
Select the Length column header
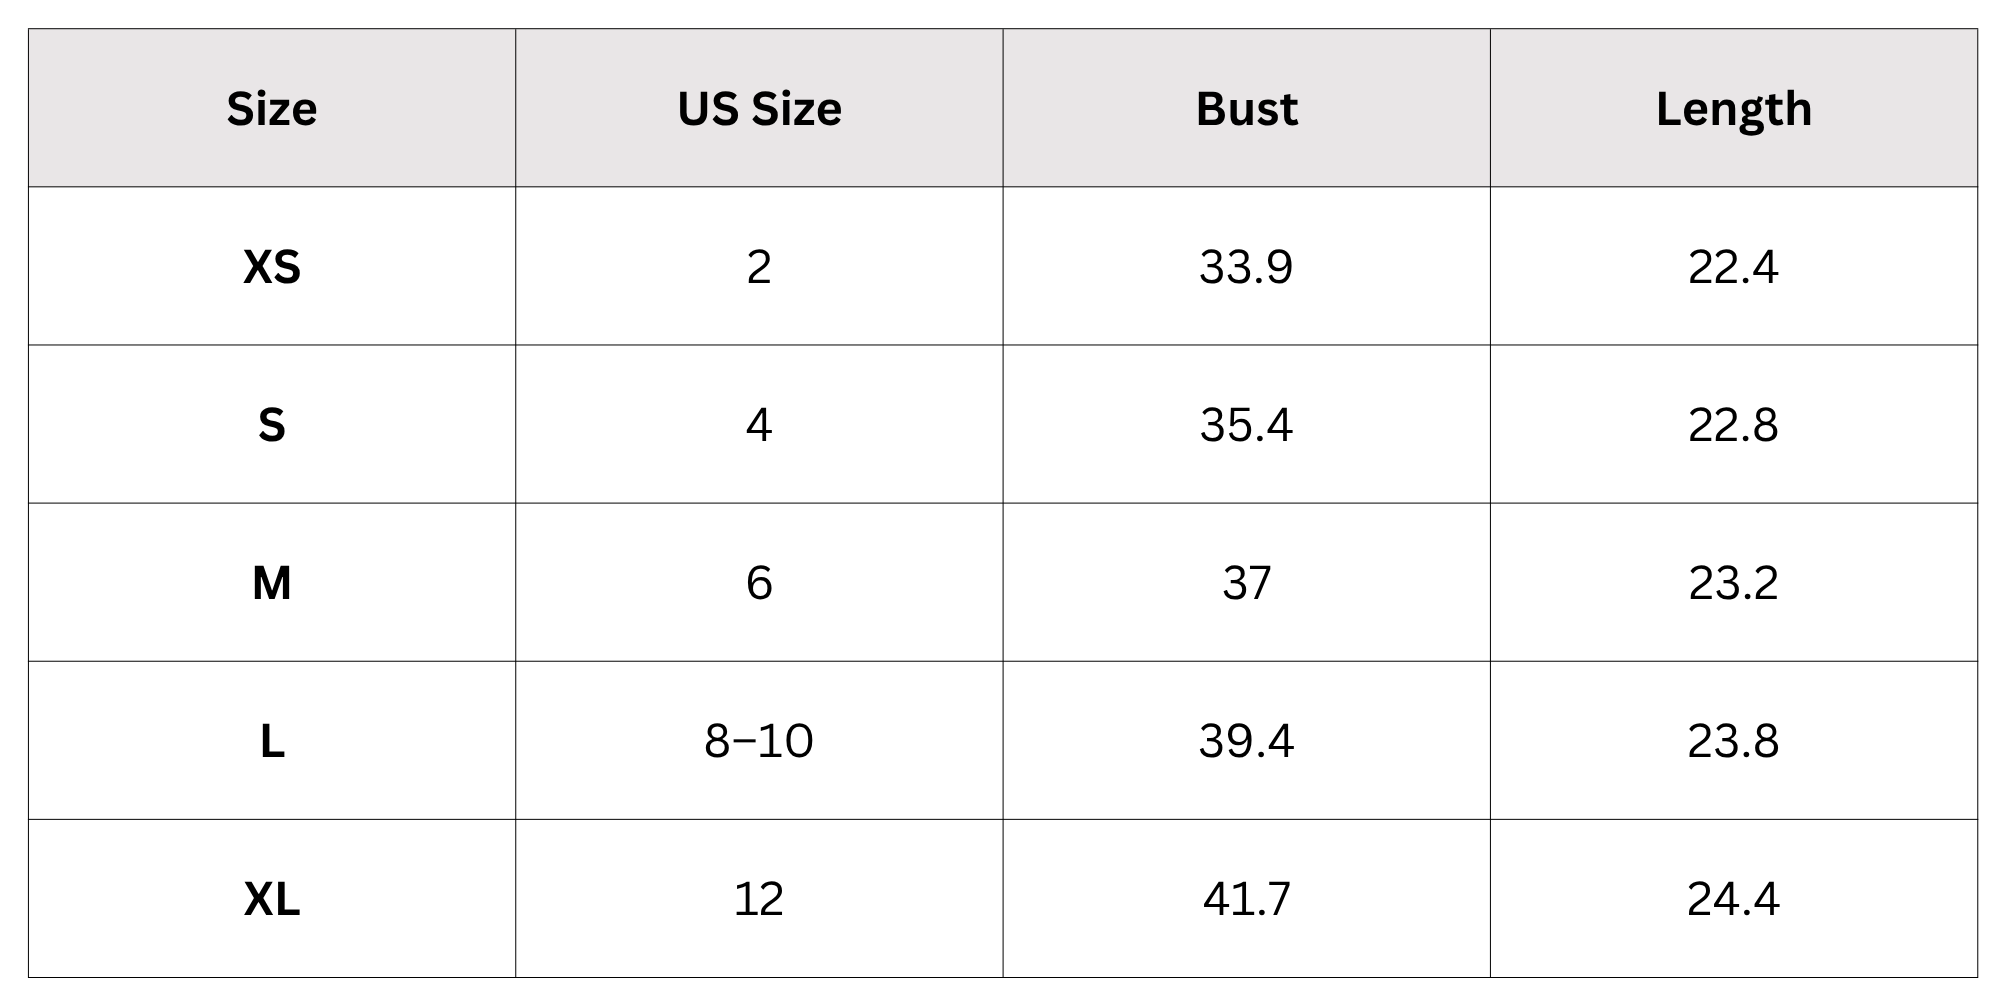[1734, 110]
